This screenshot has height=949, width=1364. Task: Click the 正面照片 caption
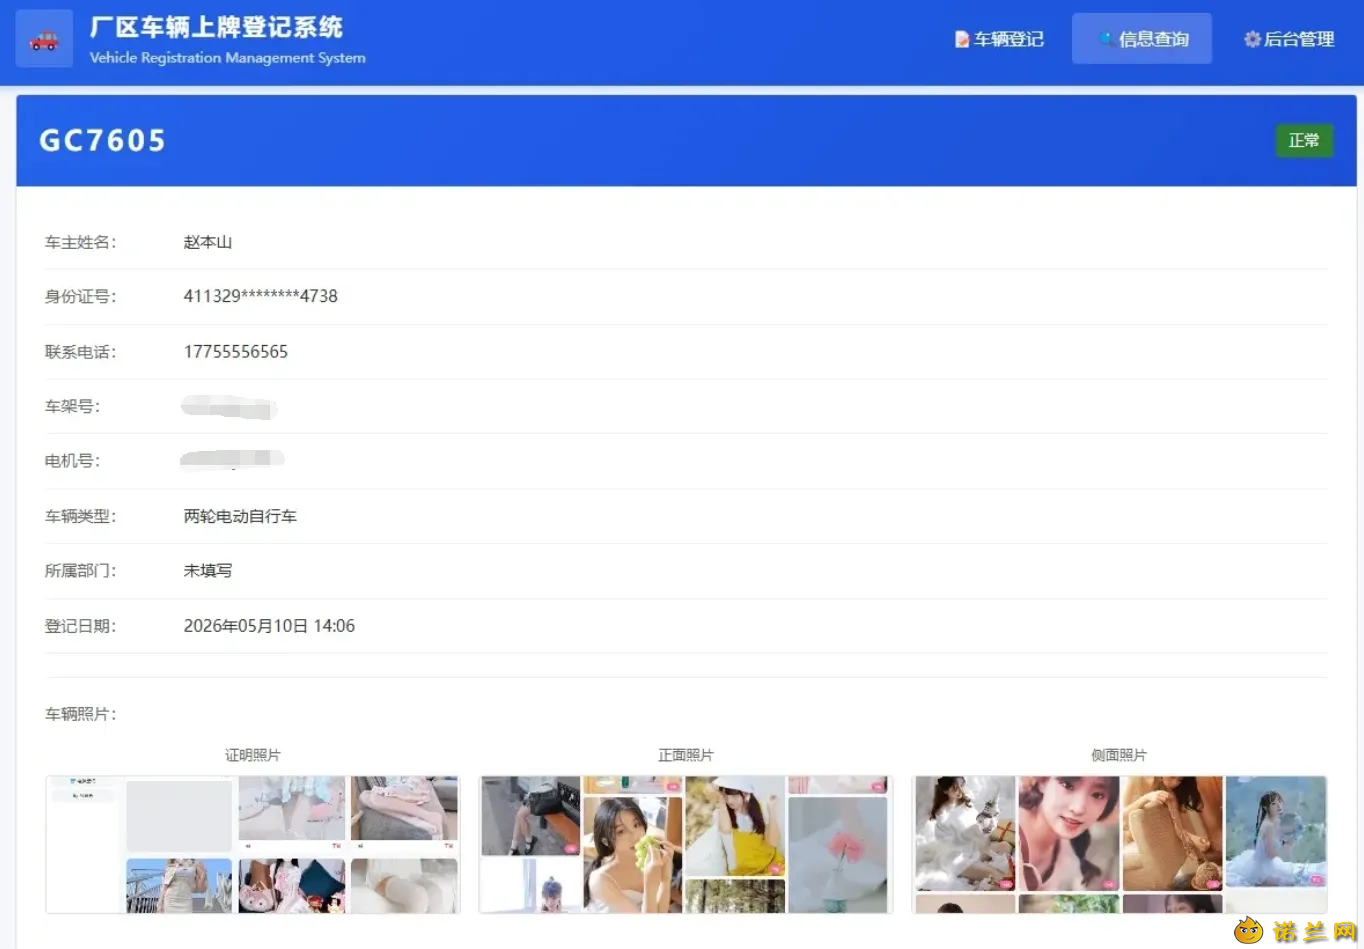(x=686, y=755)
